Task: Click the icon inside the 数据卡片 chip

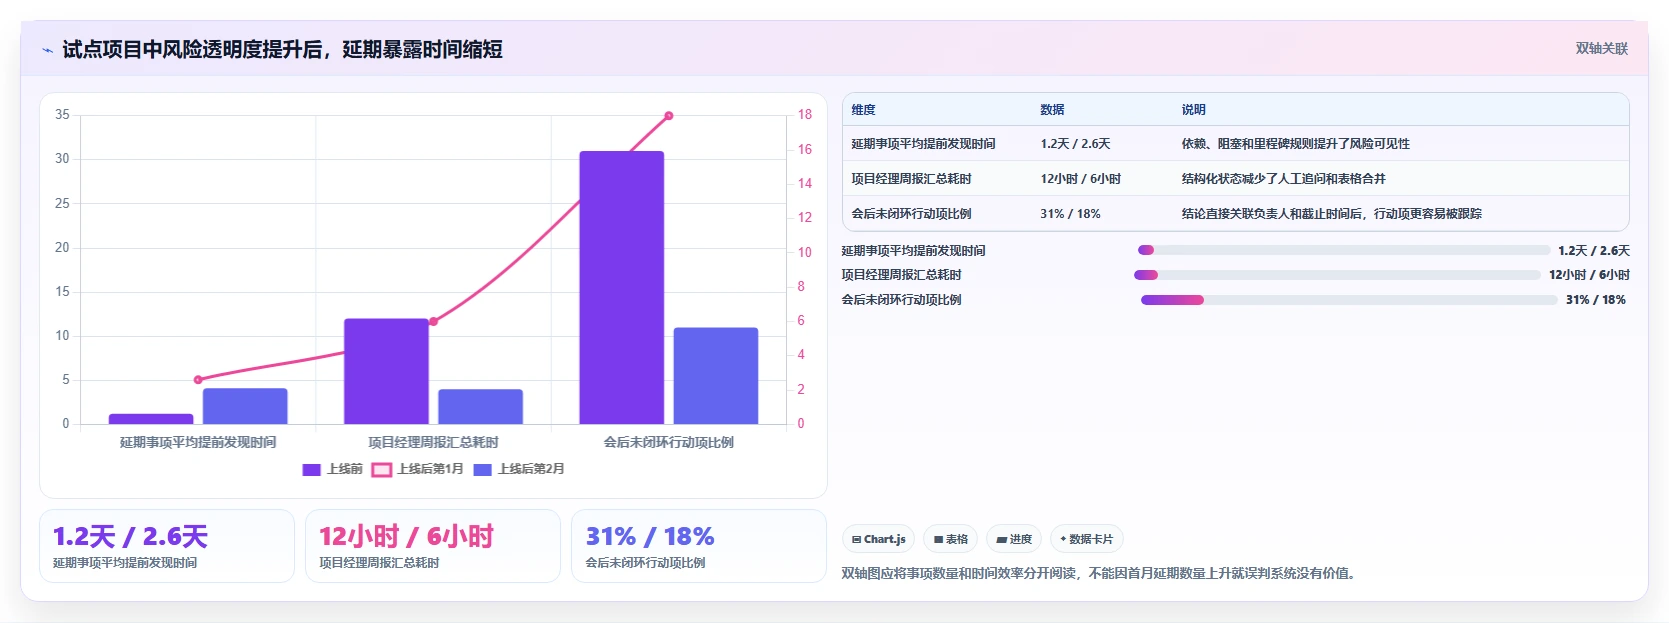Action: [1063, 539]
